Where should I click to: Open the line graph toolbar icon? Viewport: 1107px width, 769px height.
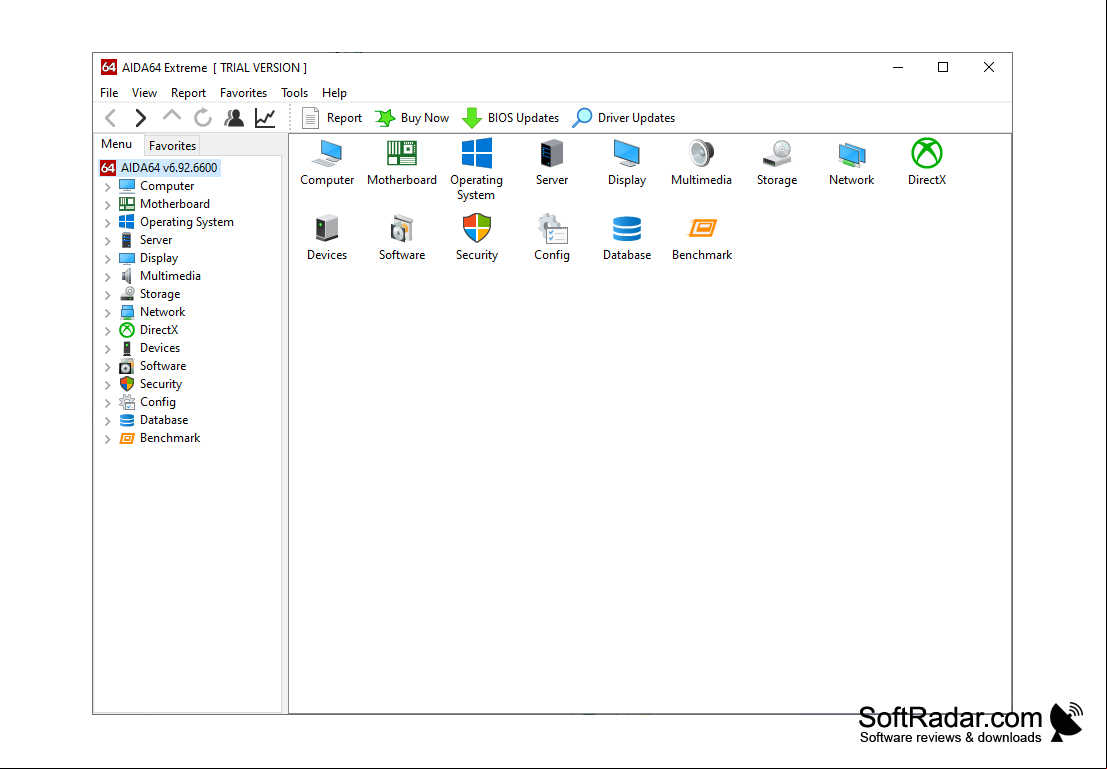pos(265,118)
